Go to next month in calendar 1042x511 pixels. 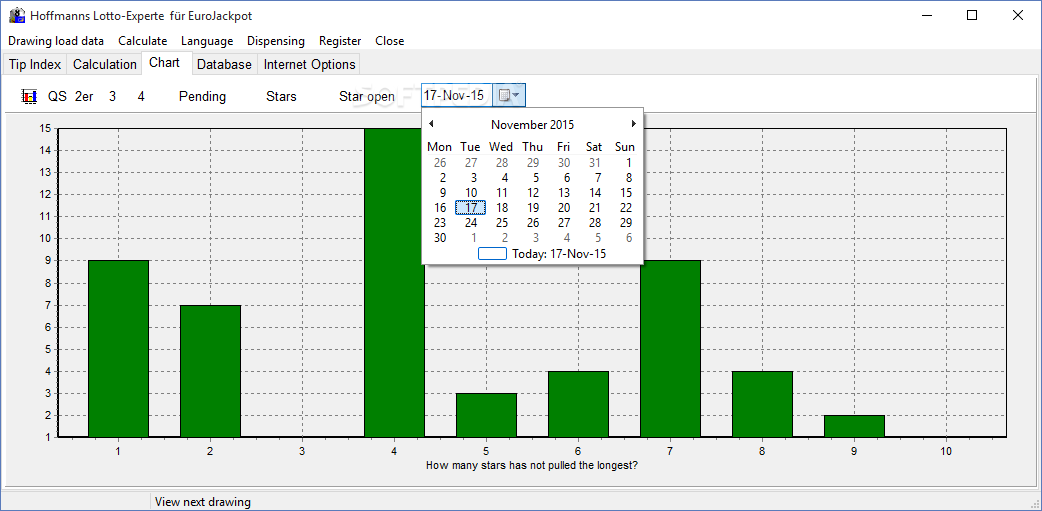click(x=634, y=124)
